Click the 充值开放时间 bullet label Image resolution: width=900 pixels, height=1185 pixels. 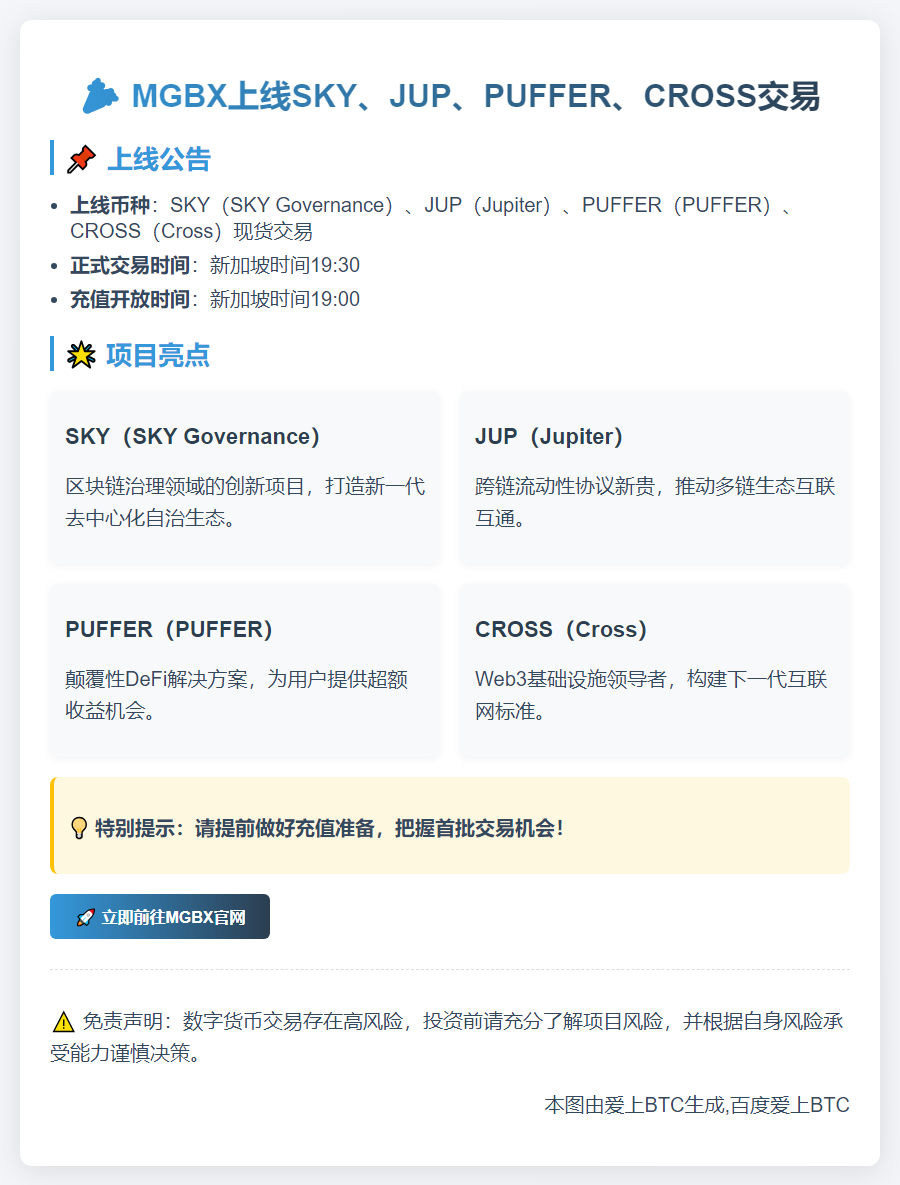[x=130, y=299]
